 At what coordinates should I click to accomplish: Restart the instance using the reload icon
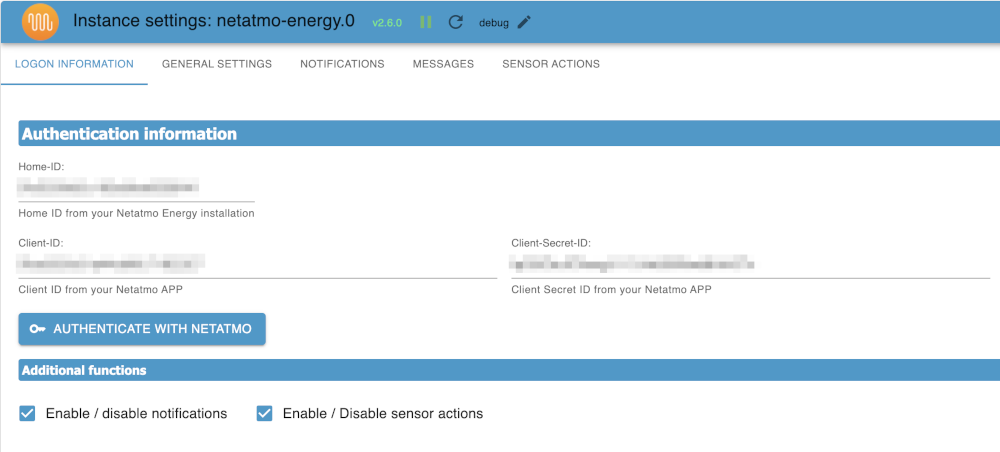click(x=455, y=22)
